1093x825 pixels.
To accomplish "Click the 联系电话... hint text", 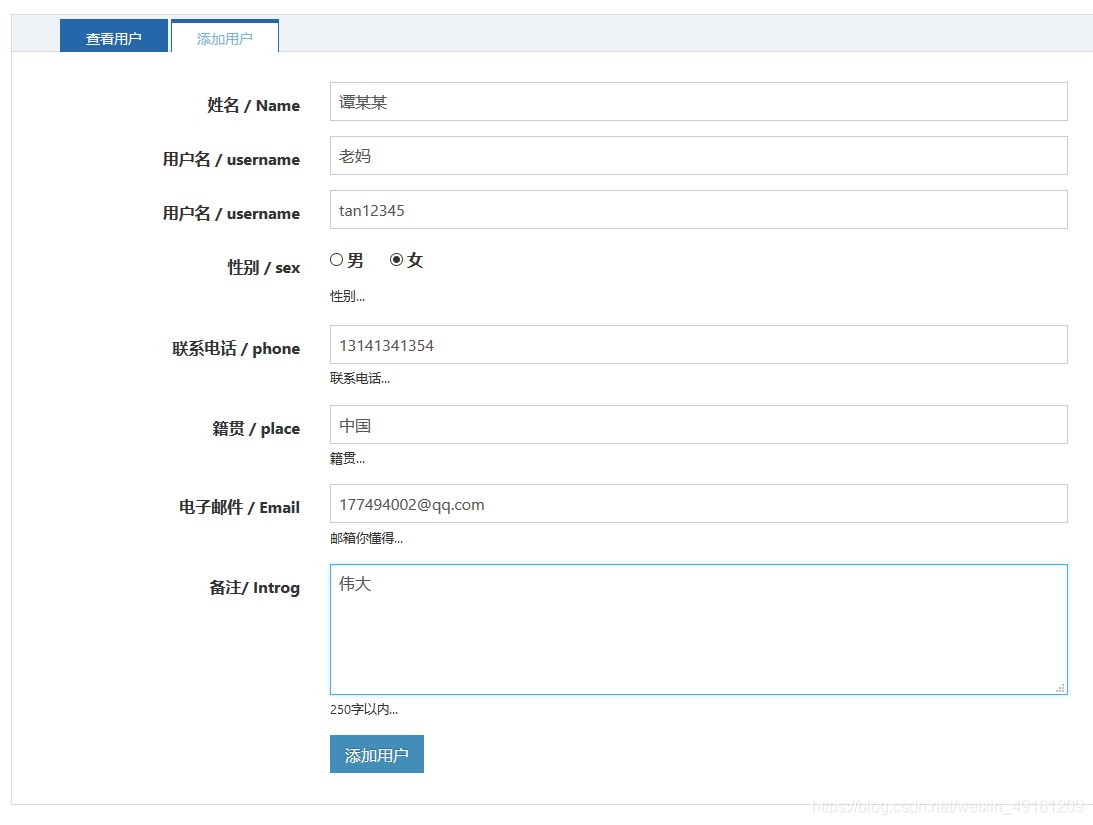I will coord(360,378).
